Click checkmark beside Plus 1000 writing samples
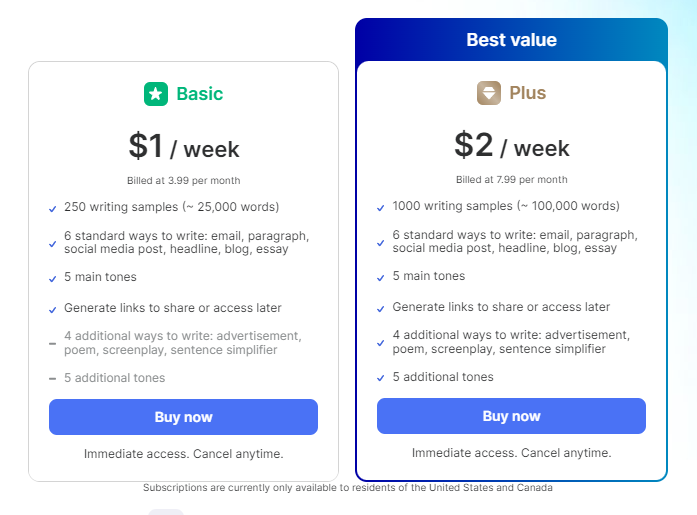 [381, 208]
